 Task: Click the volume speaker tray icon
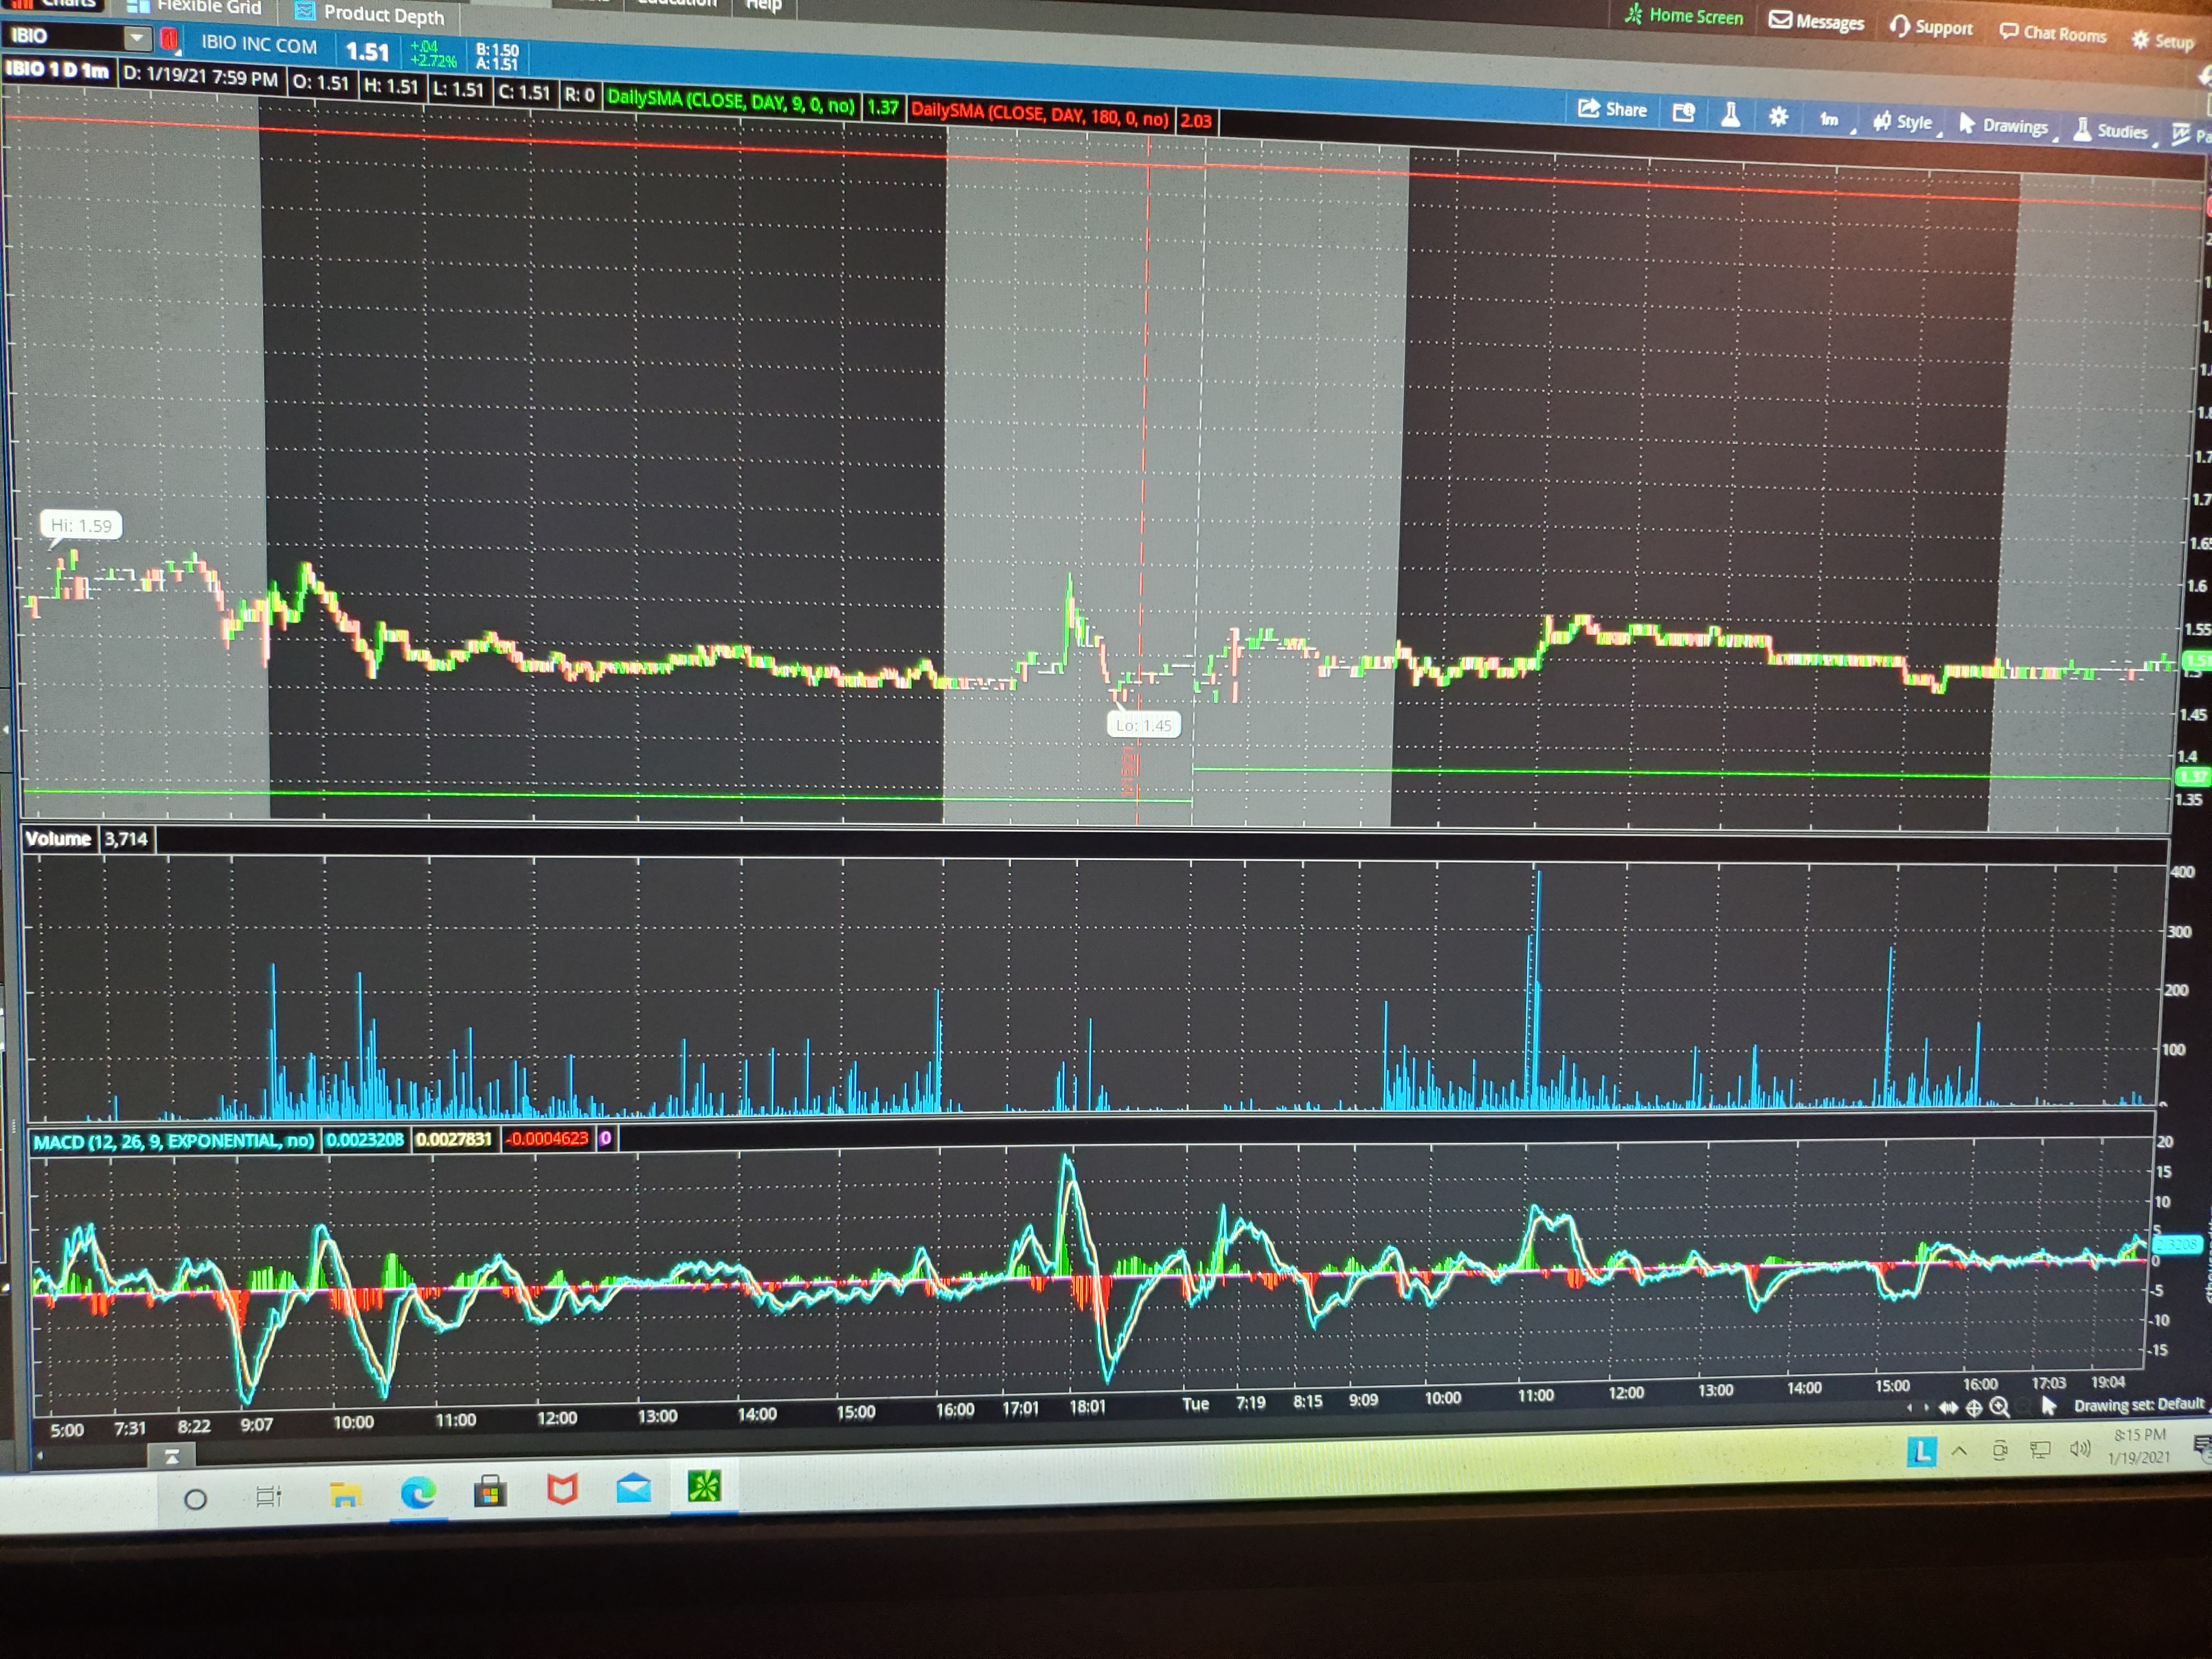pos(2080,1448)
